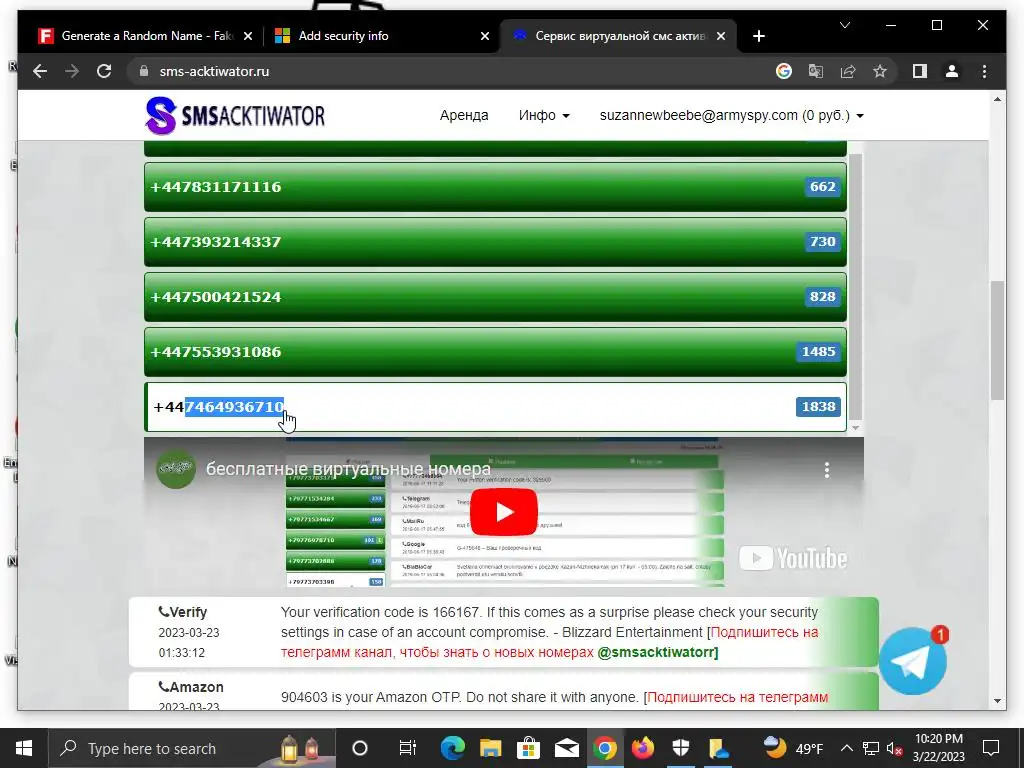
Task: Go back using the browser back arrow
Action: click(40, 71)
